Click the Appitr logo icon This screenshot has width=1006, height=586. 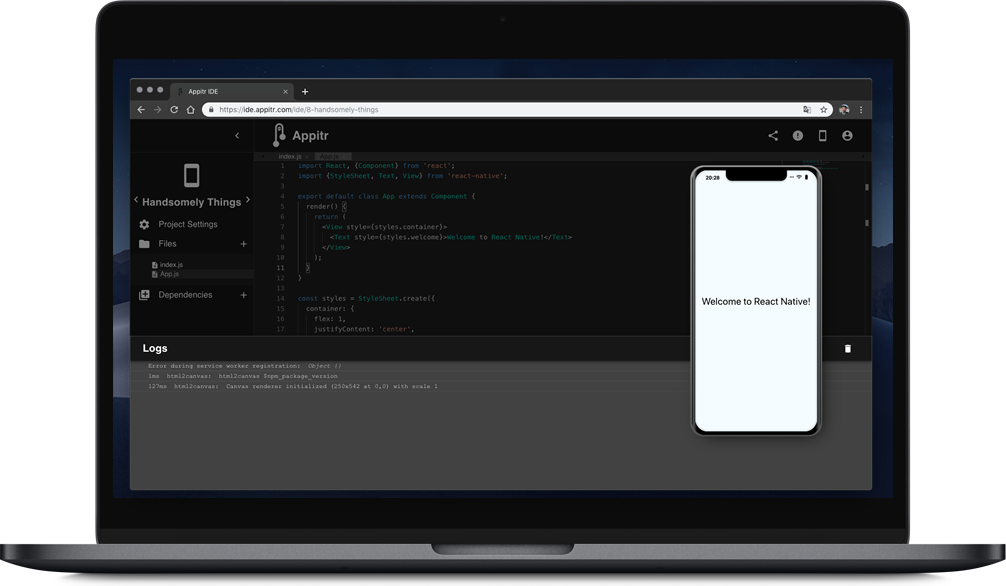tap(278, 135)
